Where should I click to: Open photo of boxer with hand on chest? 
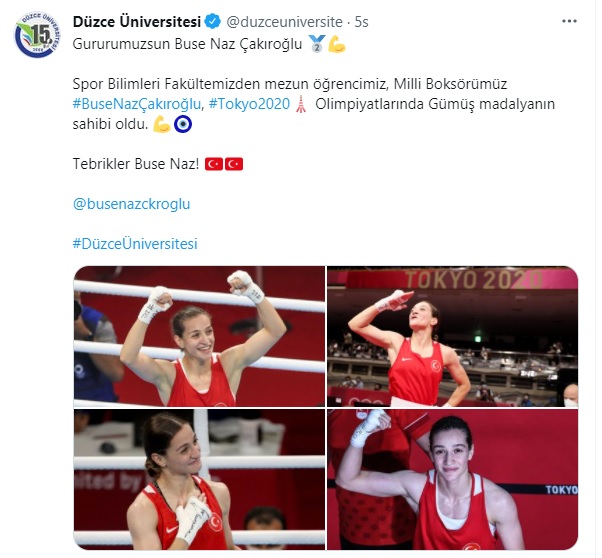click(x=199, y=480)
